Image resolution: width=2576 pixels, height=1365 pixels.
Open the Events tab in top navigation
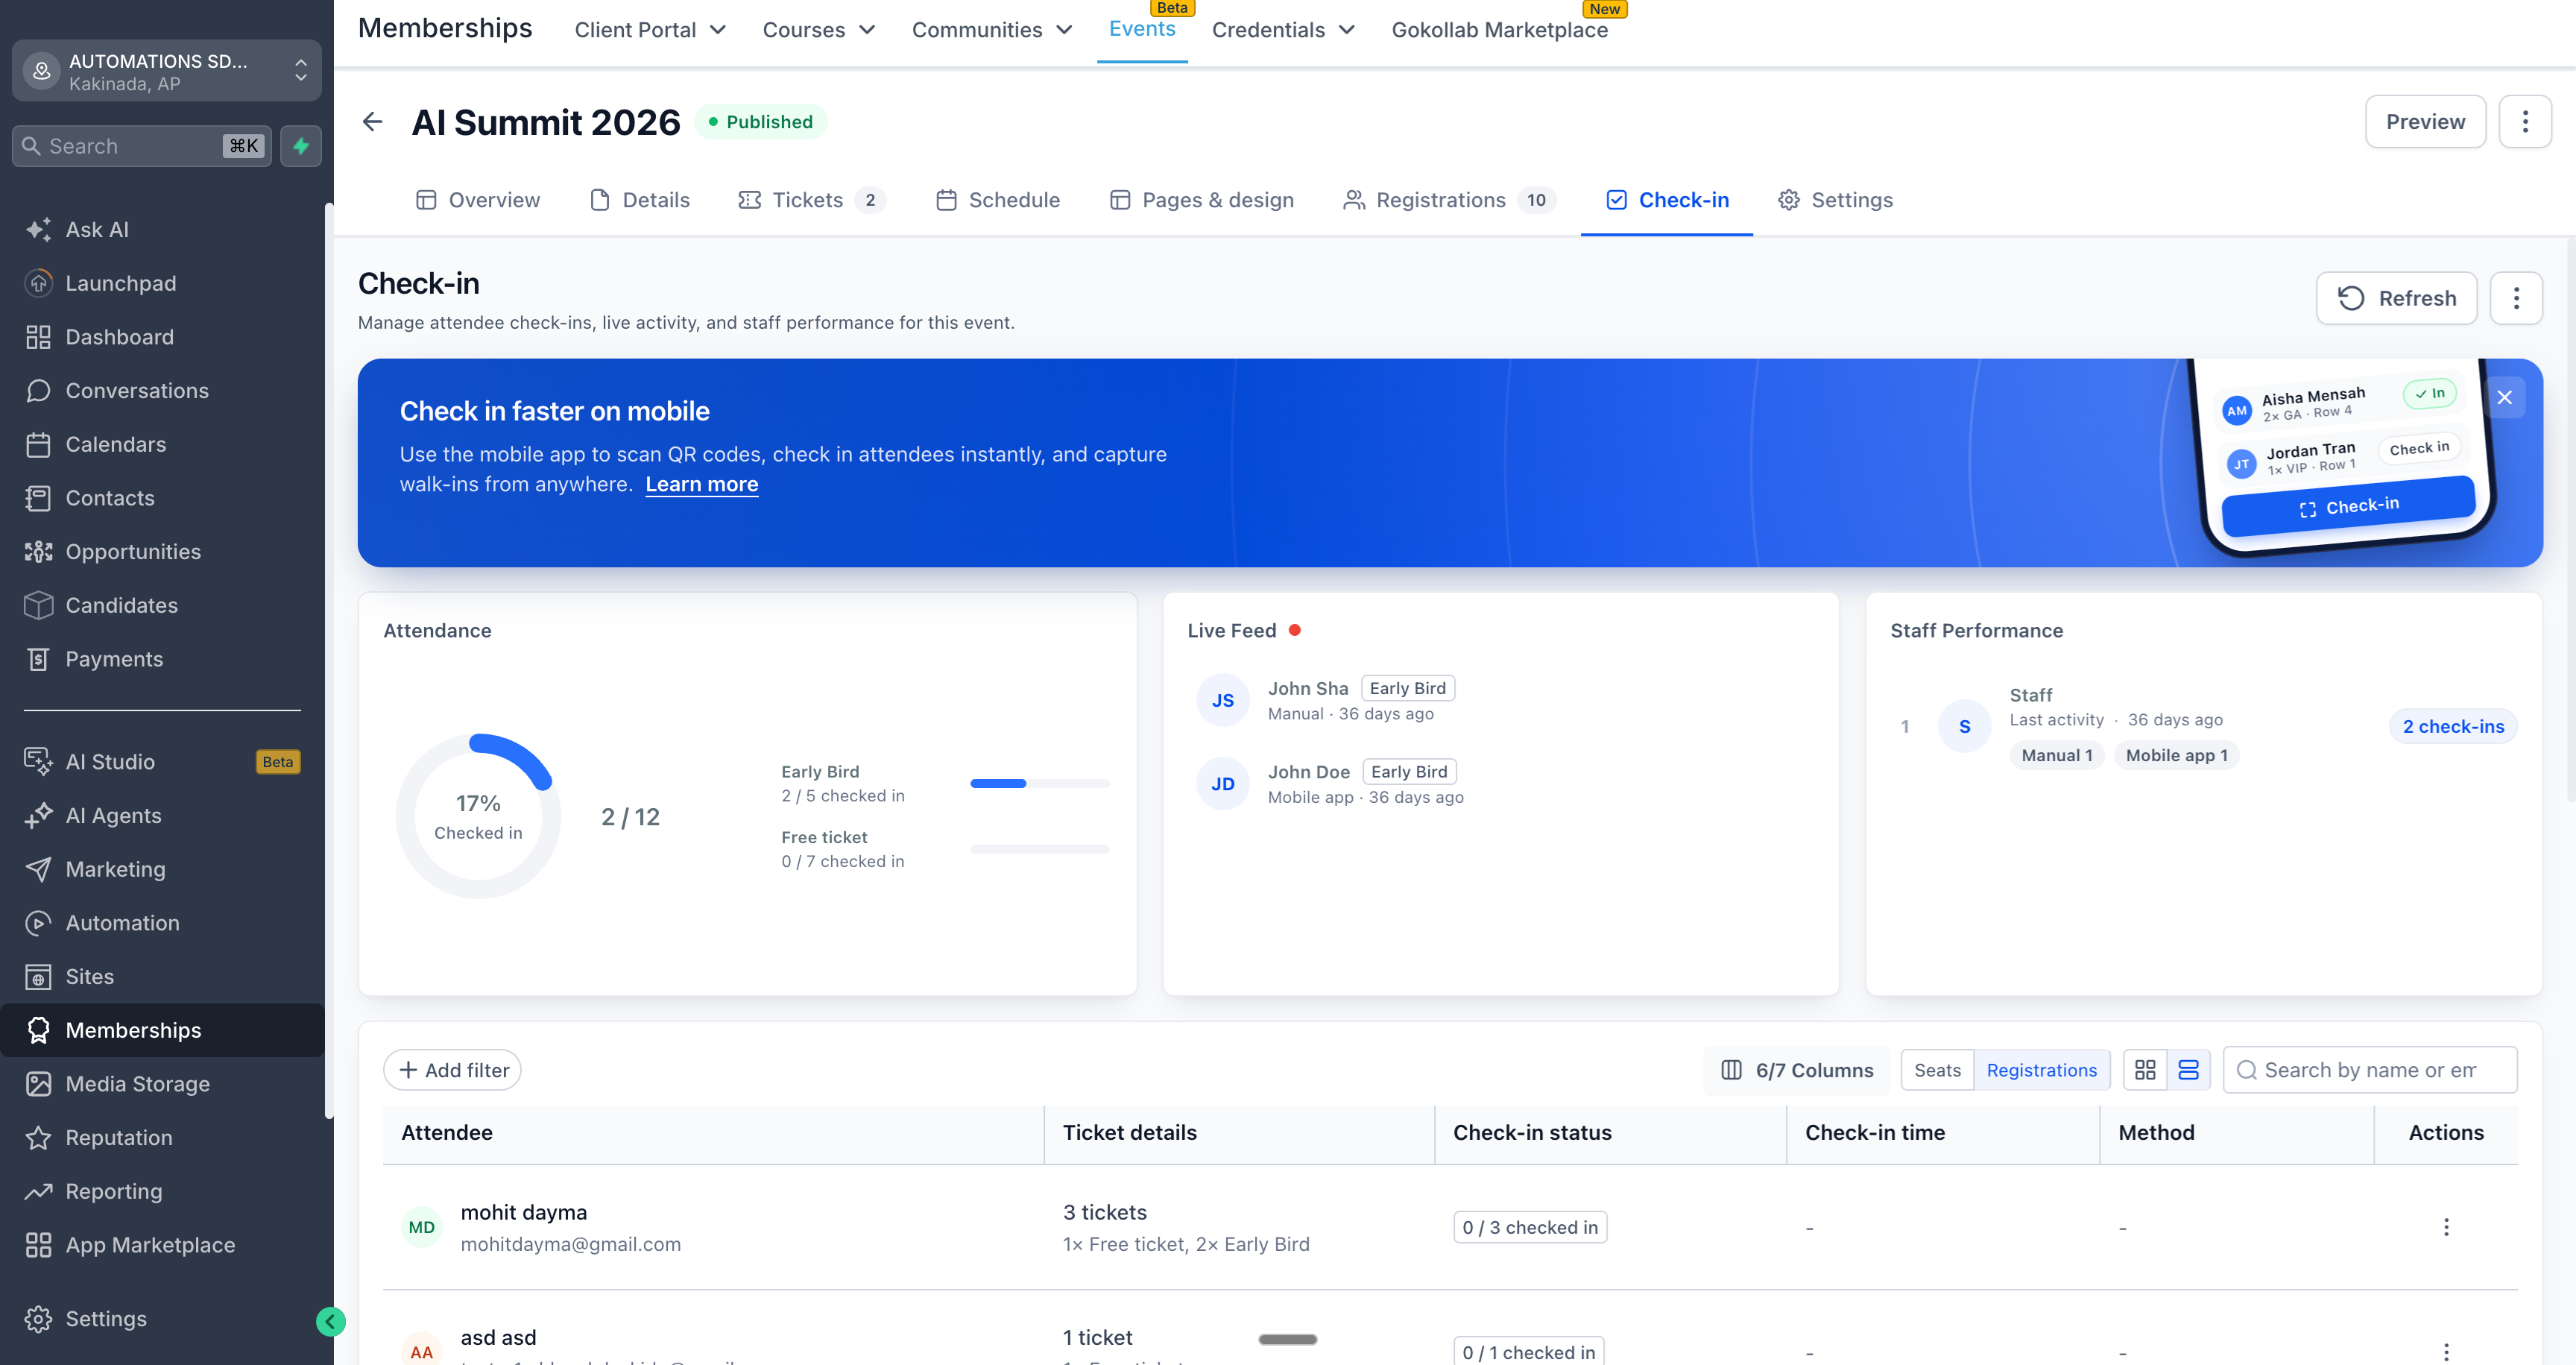(1142, 29)
